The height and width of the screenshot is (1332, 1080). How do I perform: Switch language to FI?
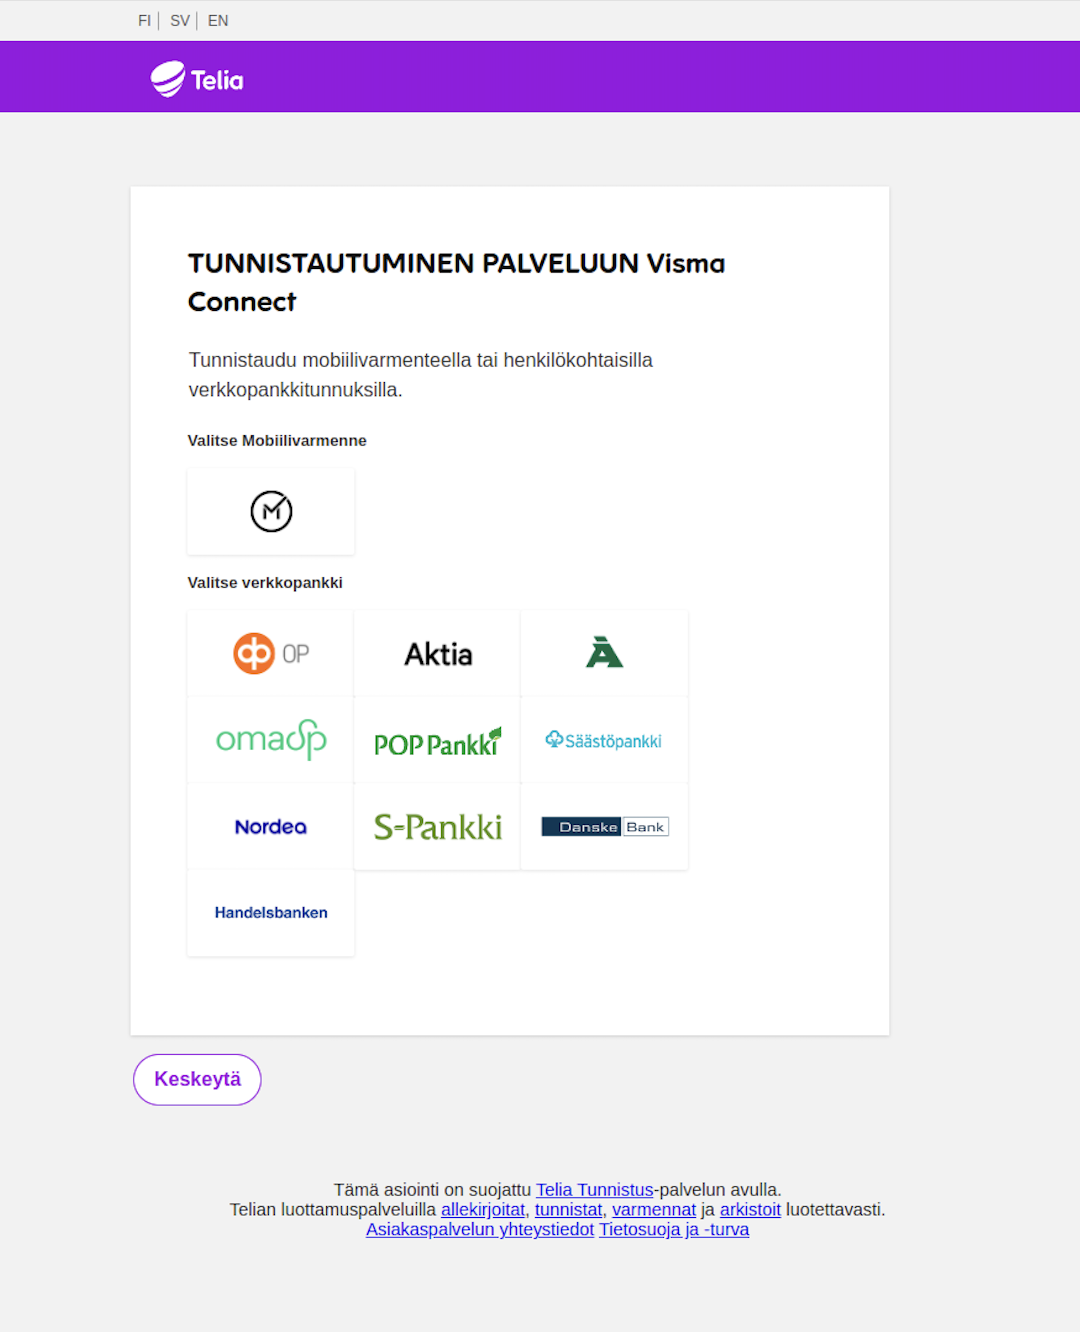[144, 20]
